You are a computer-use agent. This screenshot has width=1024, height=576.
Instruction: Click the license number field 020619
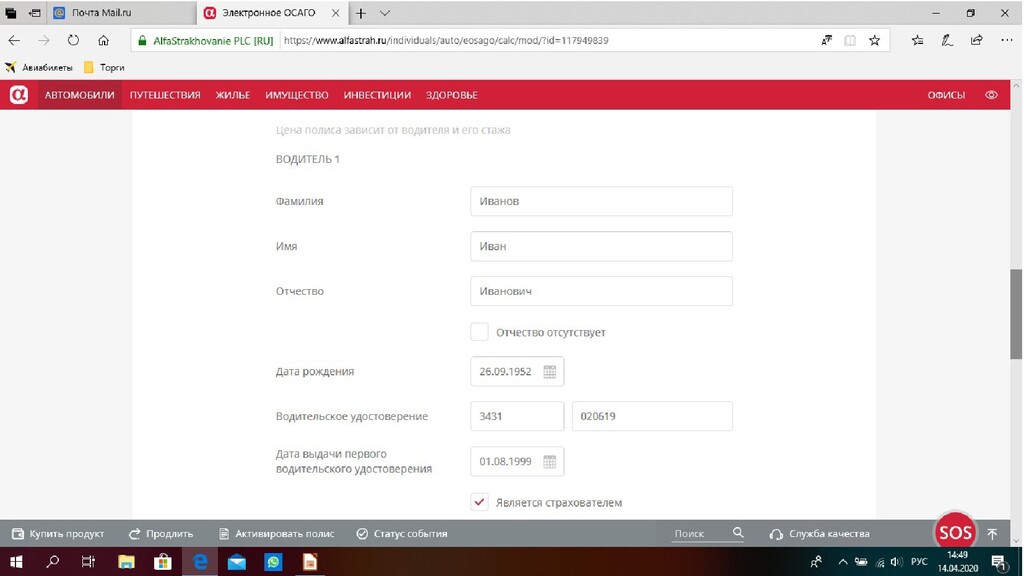pos(652,416)
